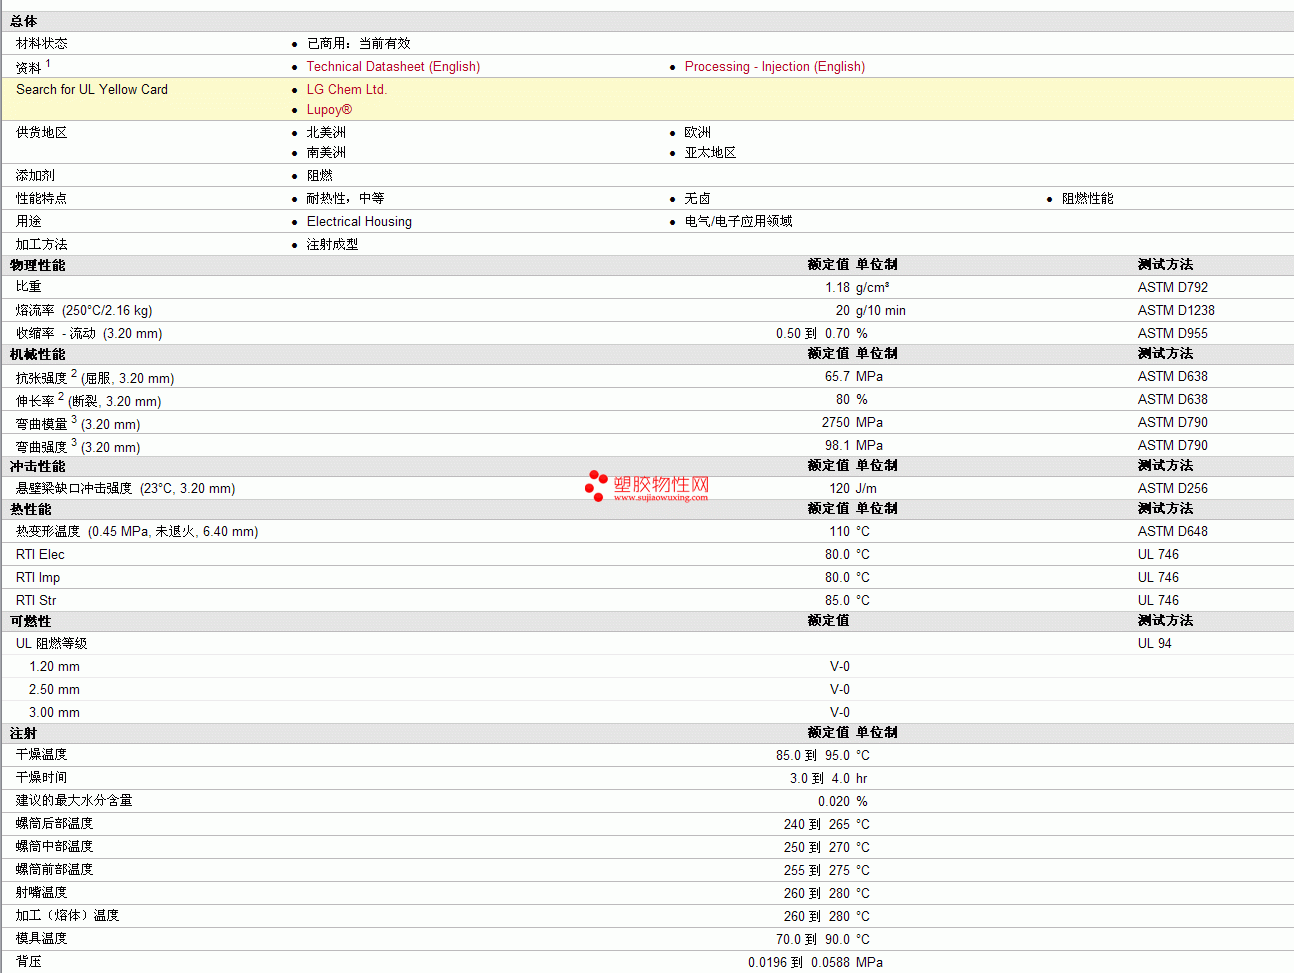Viewport: 1294px width, 973px height.
Task: Select the 2750 flexural modulus value
Action: point(836,423)
